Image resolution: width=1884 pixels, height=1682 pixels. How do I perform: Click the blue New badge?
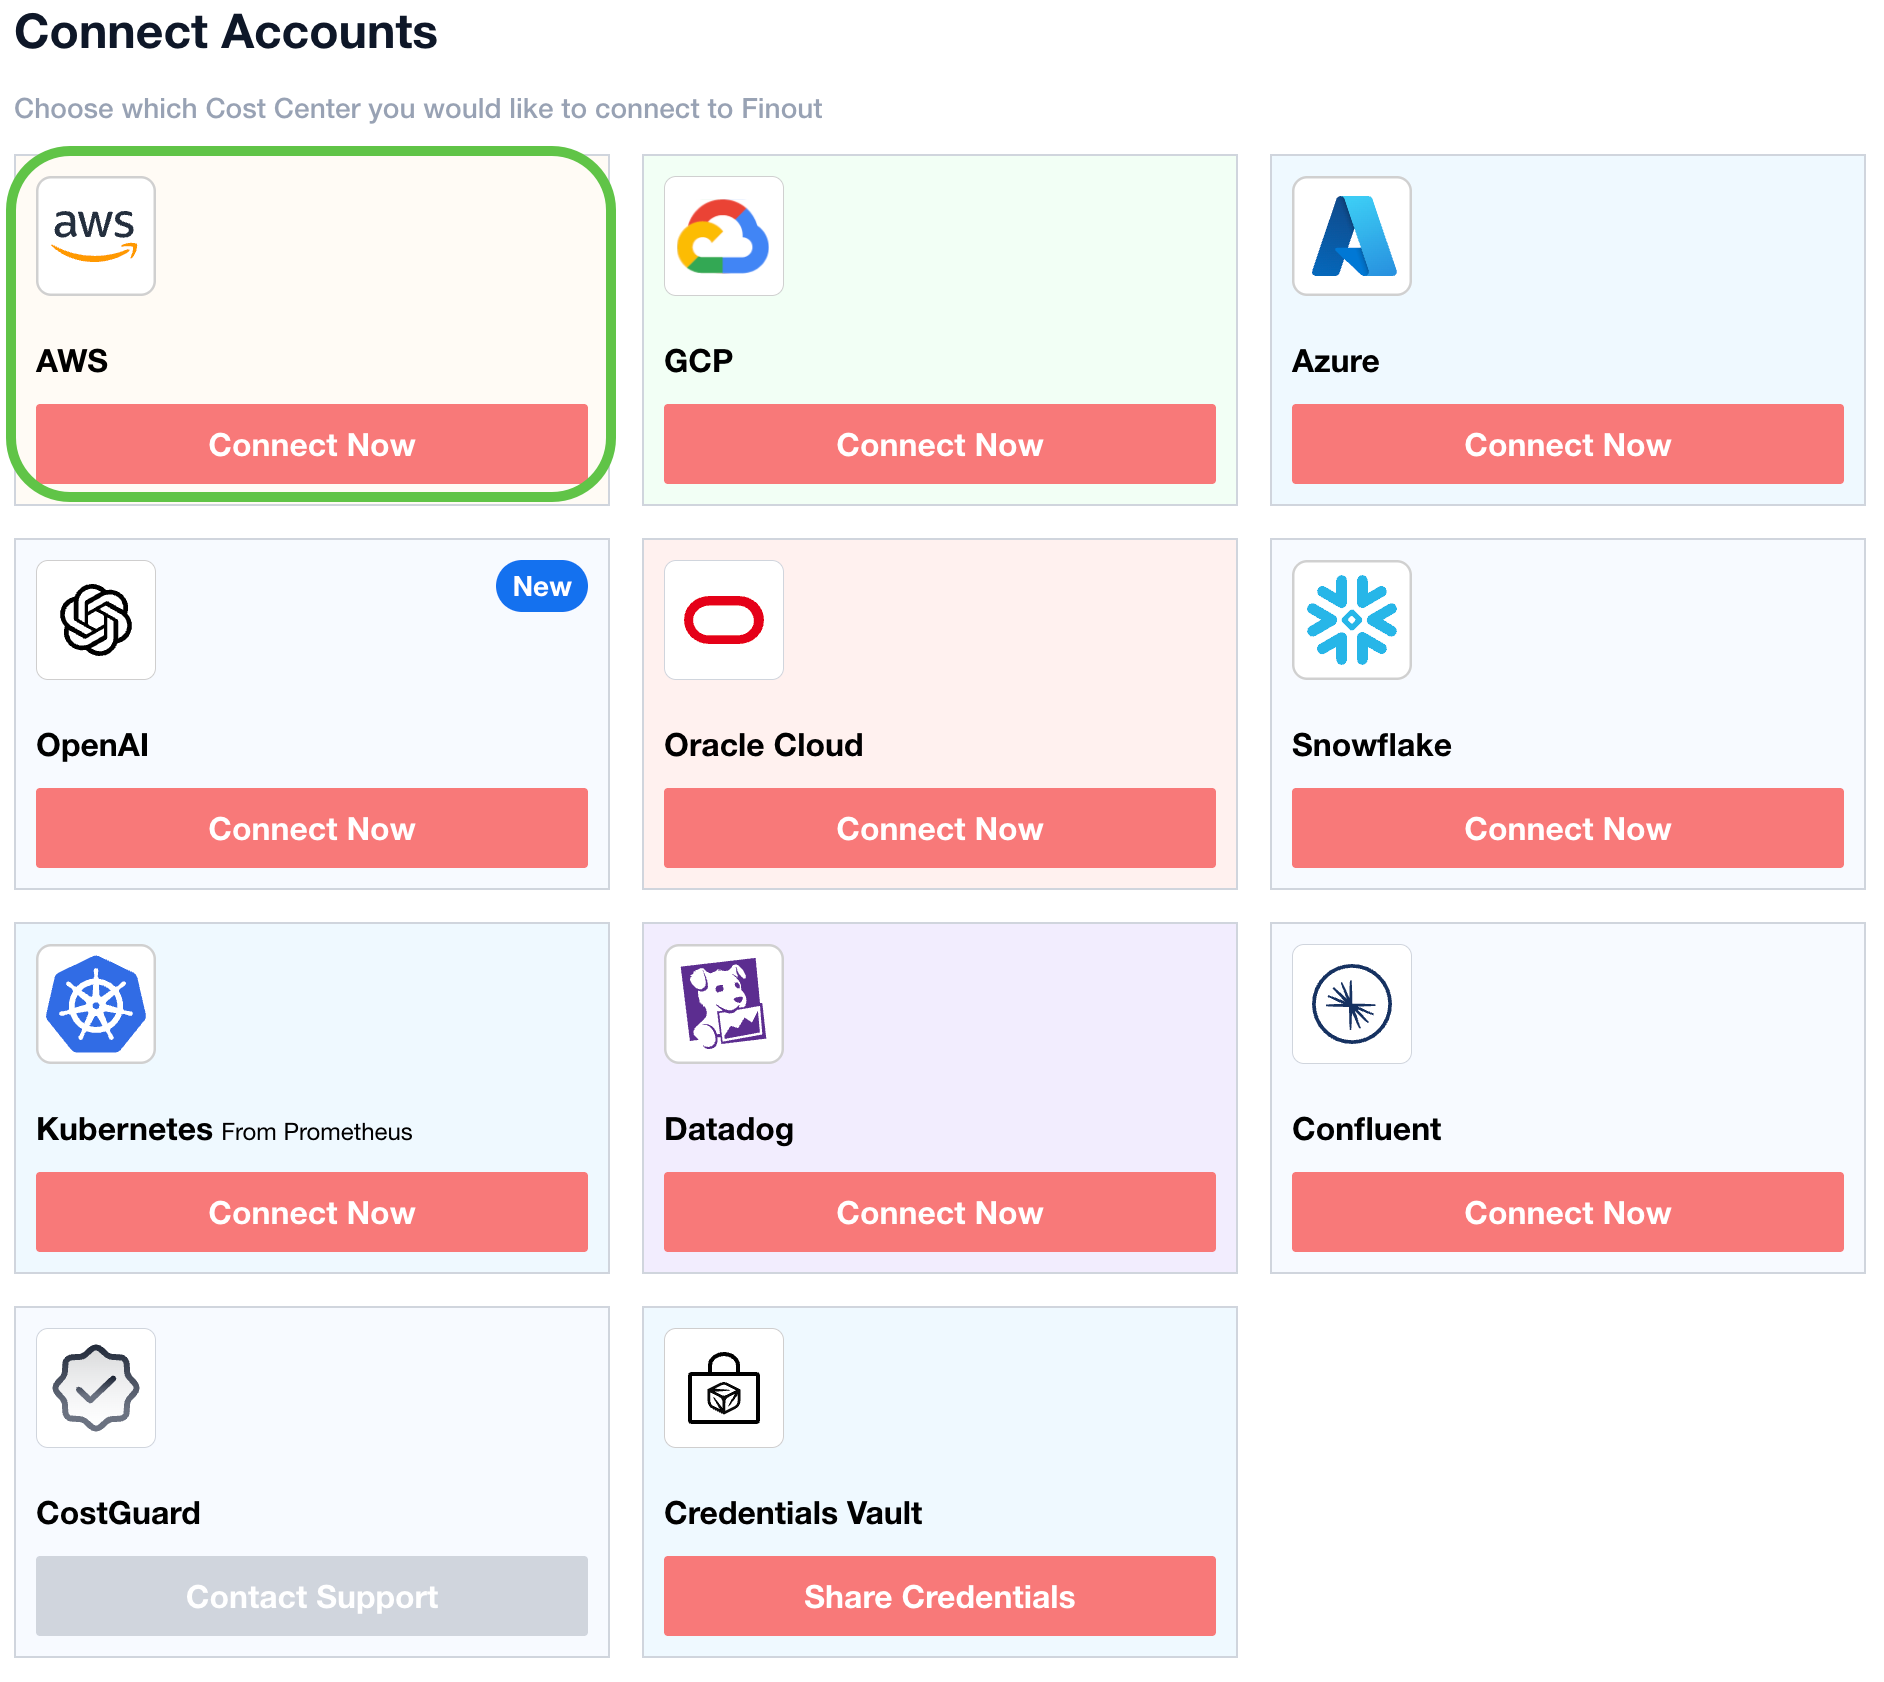[x=541, y=586]
